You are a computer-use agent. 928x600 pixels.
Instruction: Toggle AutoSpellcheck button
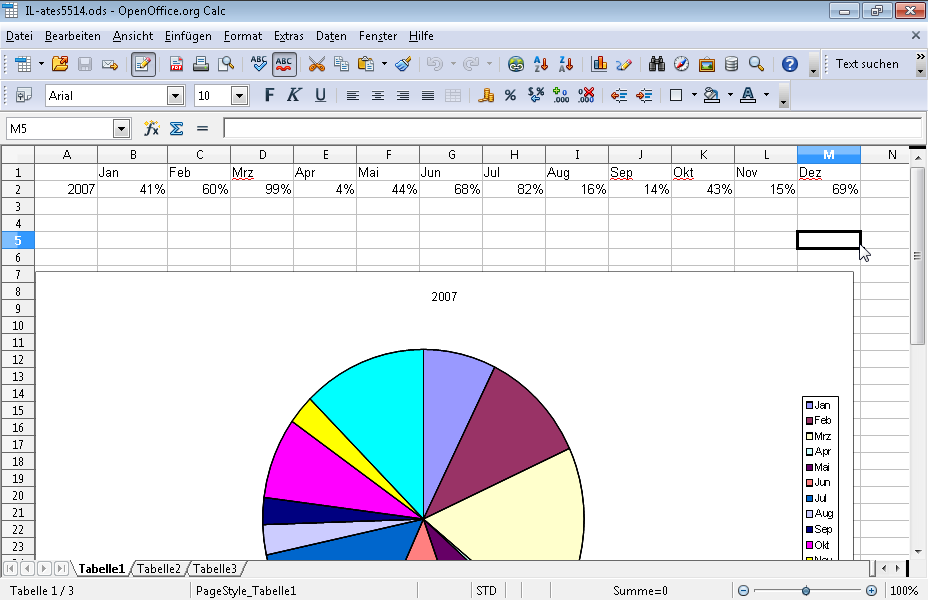[x=284, y=64]
